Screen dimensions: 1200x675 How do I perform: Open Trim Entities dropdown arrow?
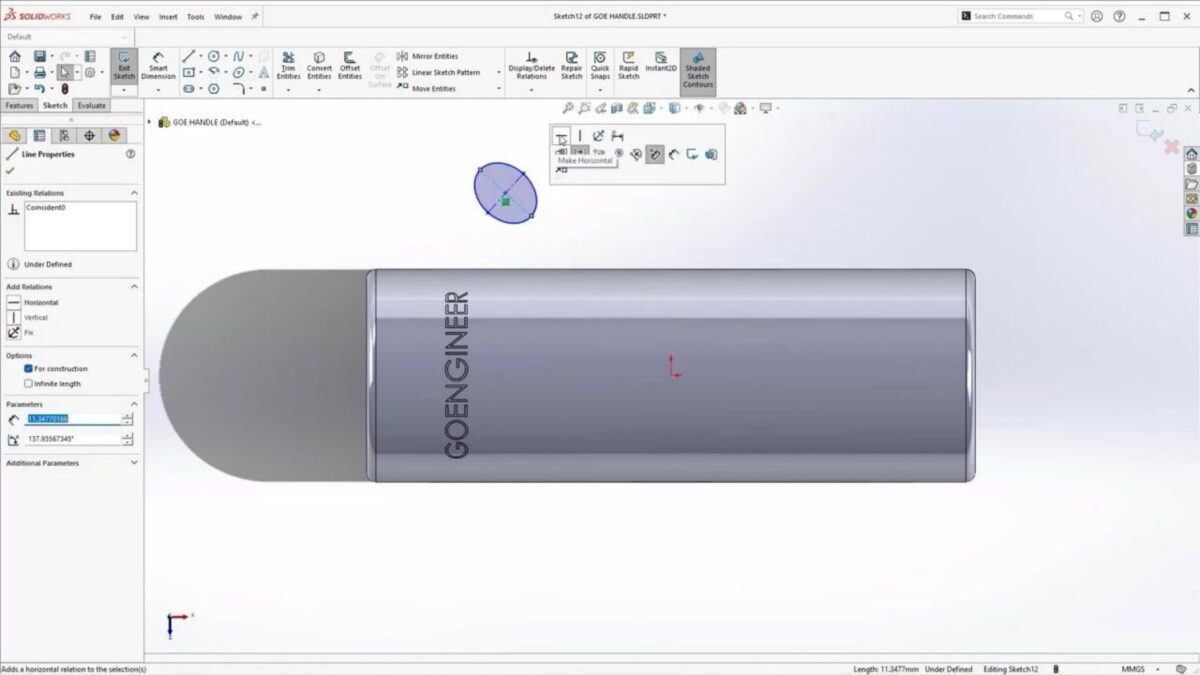(288, 90)
